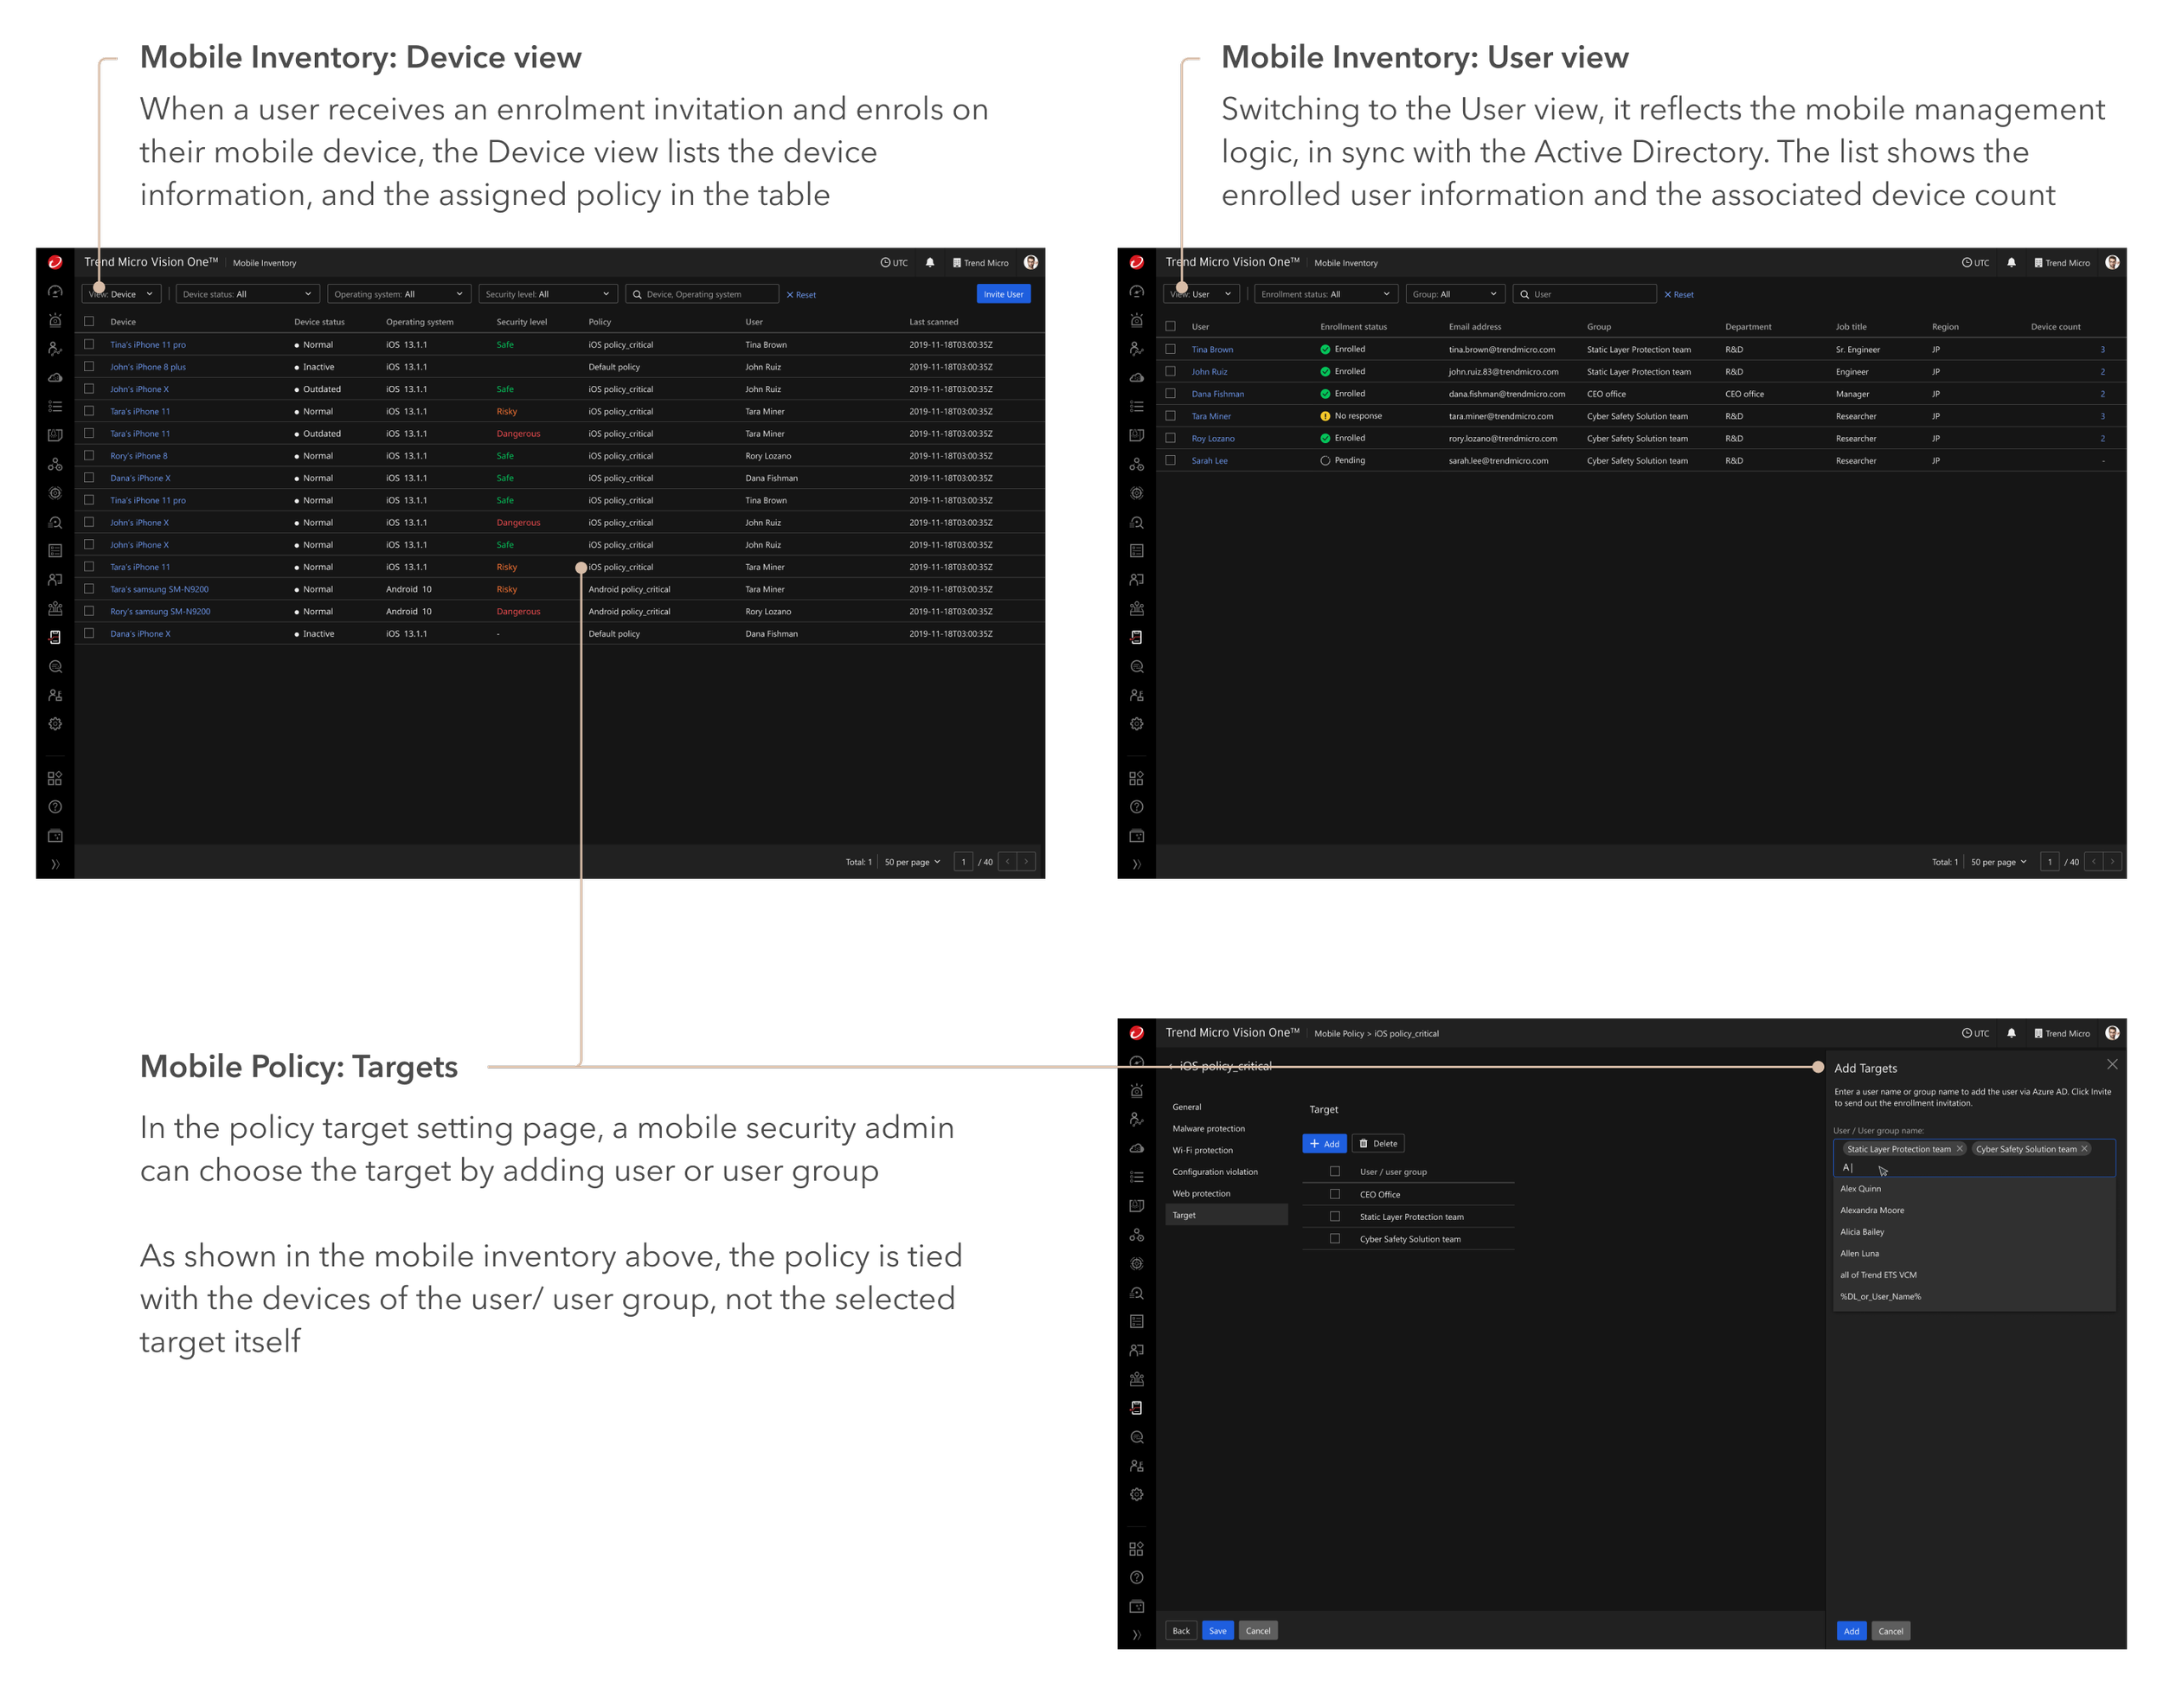Open notifications bell in Mobile Policy header

coord(2011,1033)
